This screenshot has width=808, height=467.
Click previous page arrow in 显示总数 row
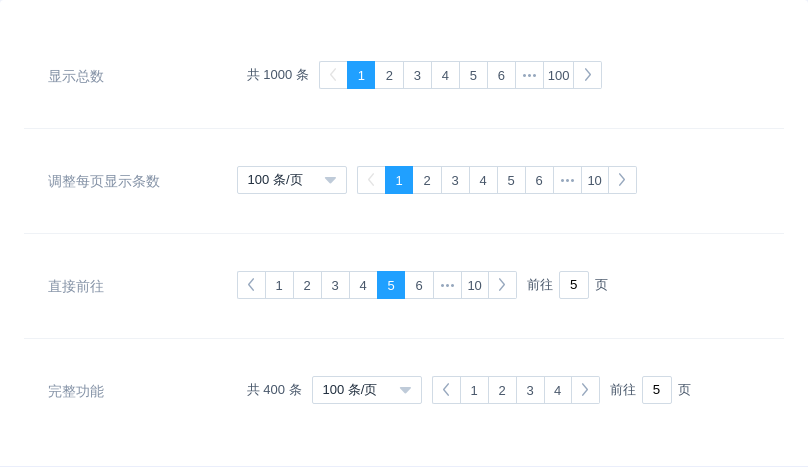coord(333,75)
